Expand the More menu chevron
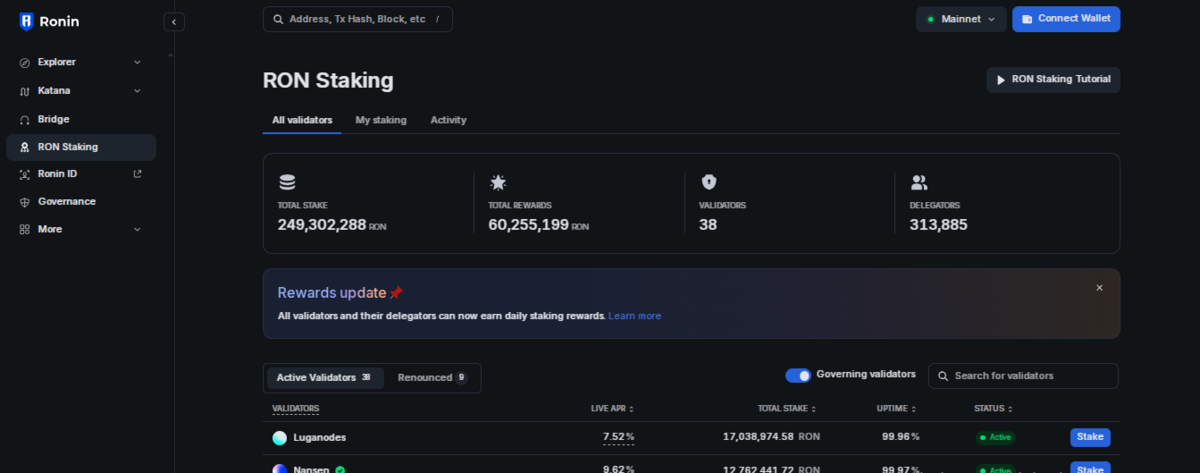Screen dimensions: 1200x473 137,229
